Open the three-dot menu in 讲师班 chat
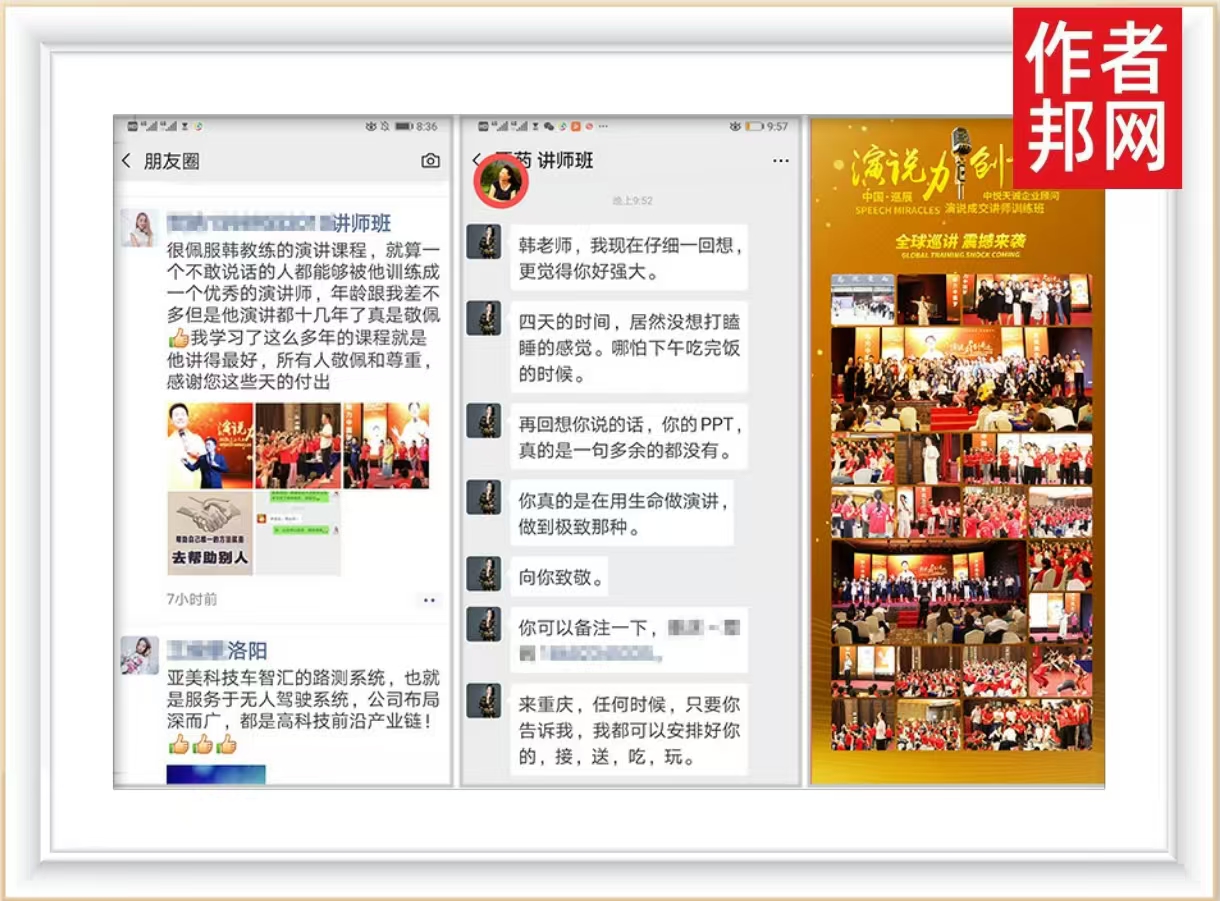Screen dimensions: 1220x901 pos(781,161)
